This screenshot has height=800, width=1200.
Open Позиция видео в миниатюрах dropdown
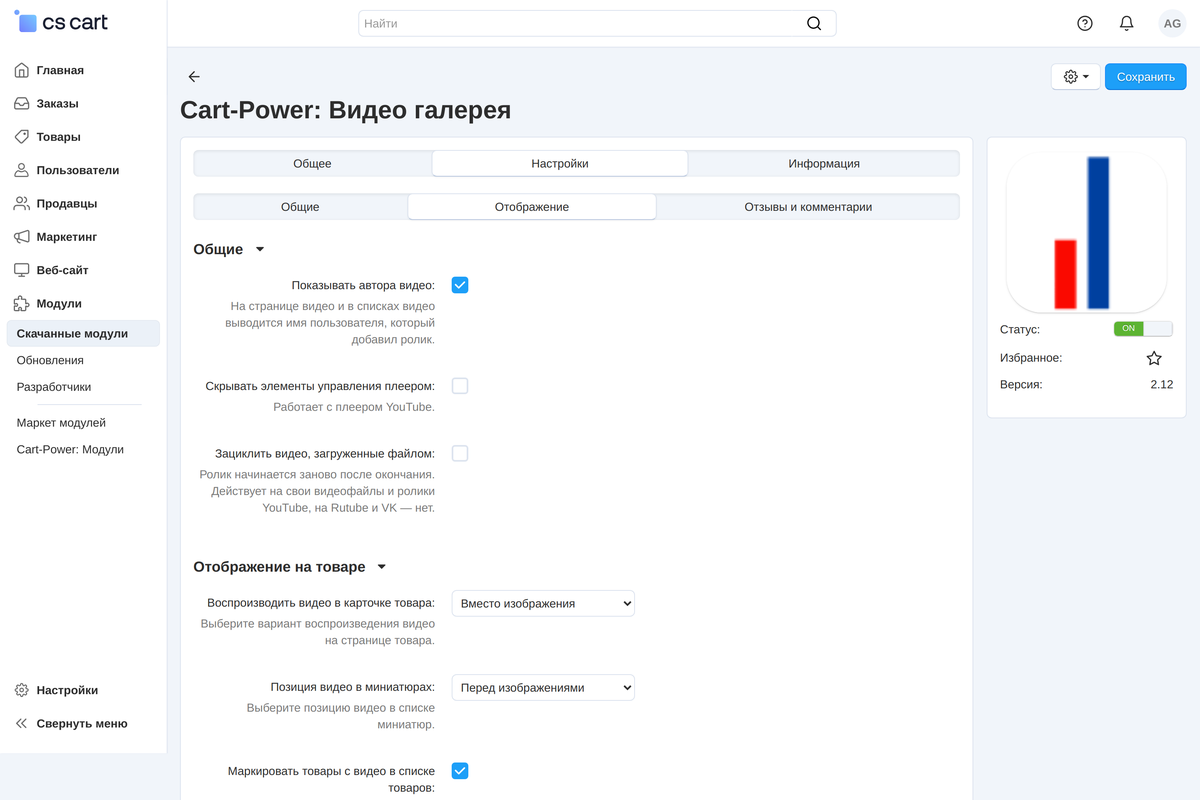[543, 688]
